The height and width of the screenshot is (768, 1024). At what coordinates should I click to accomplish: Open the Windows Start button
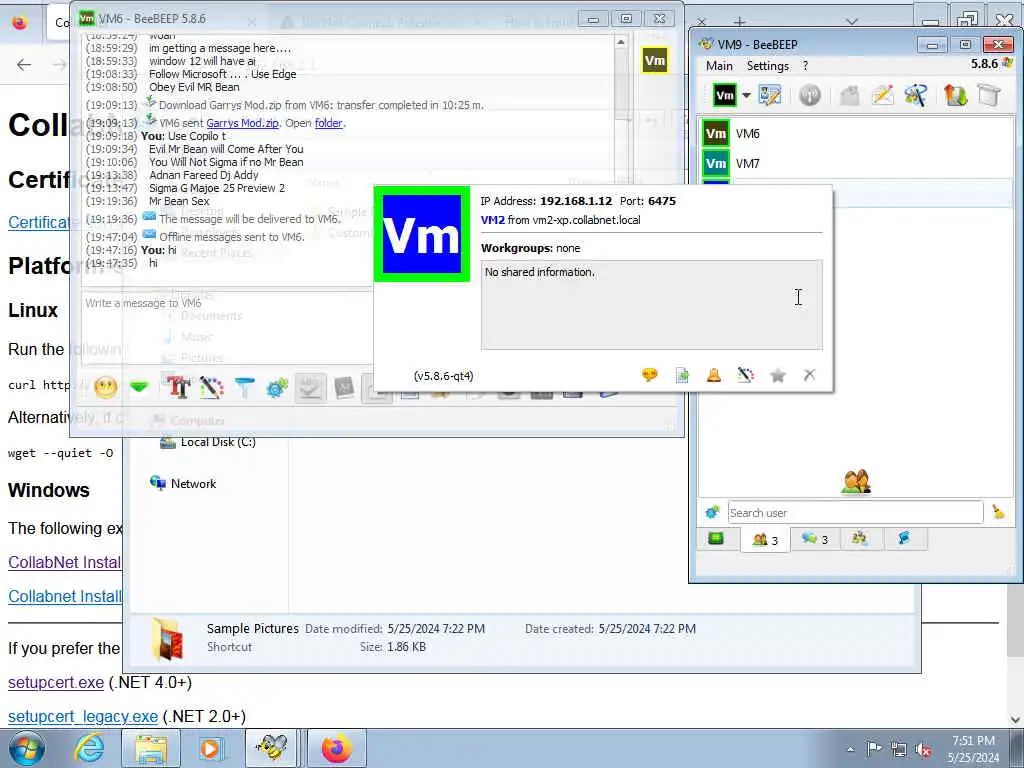pyautogui.click(x=27, y=748)
